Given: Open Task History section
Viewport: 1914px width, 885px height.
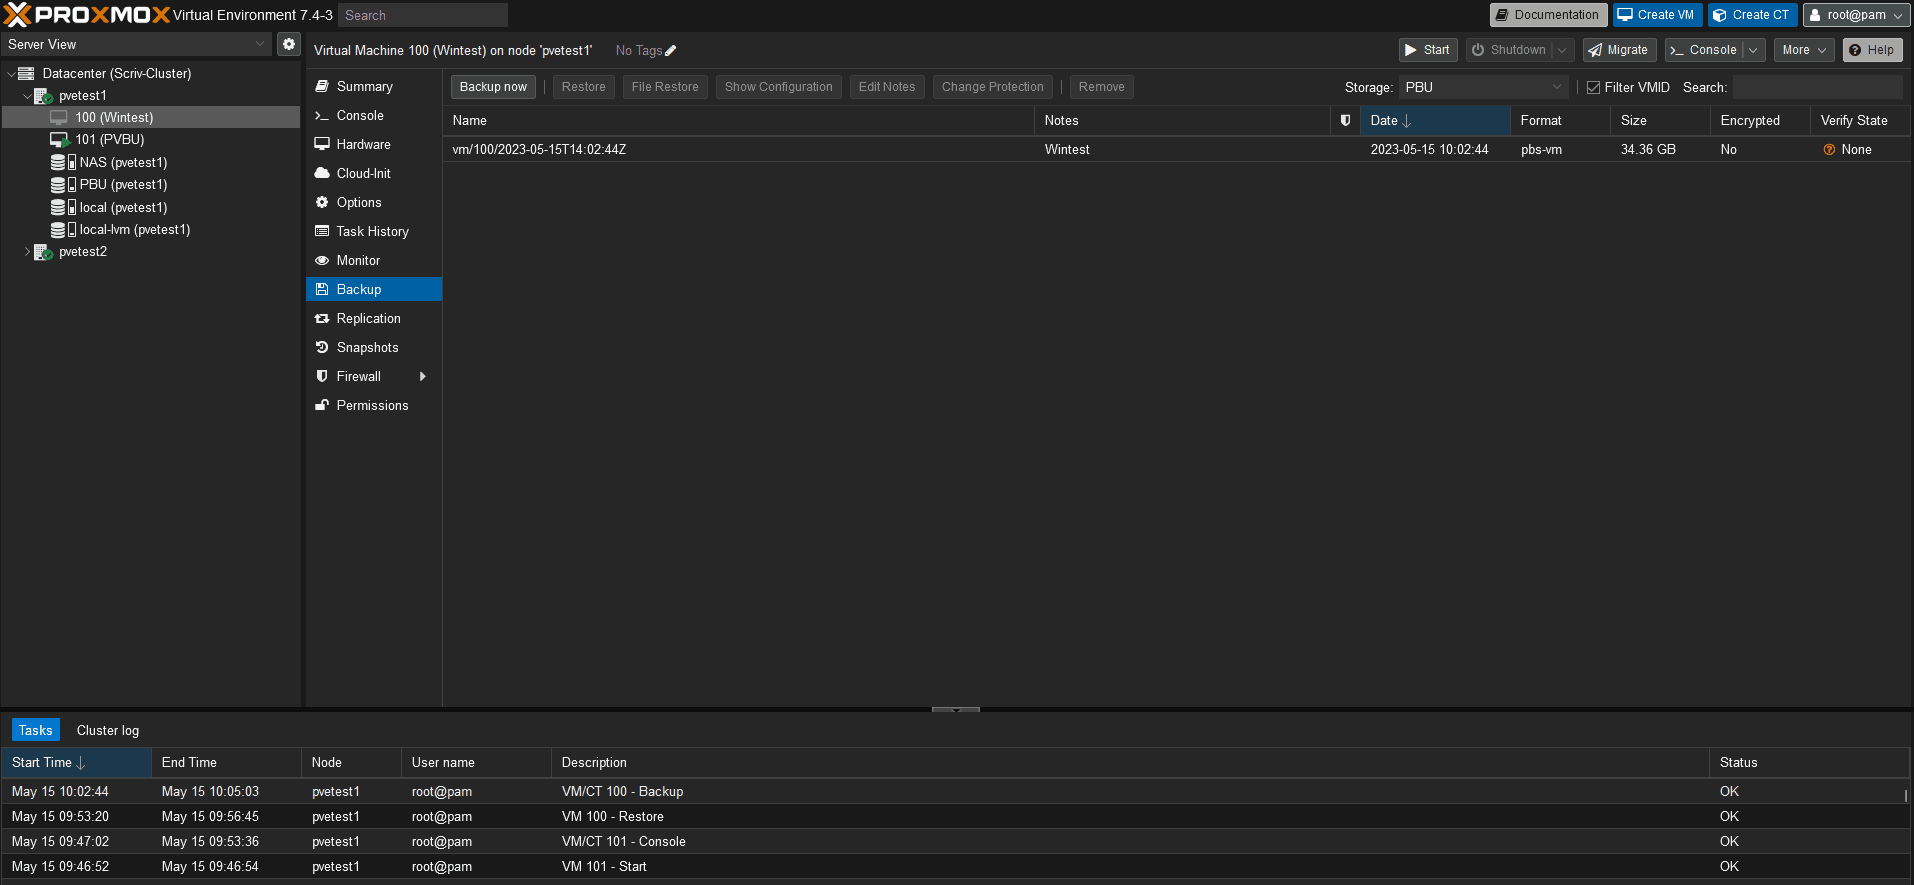Looking at the screenshot, I should [x=374, y=231].
